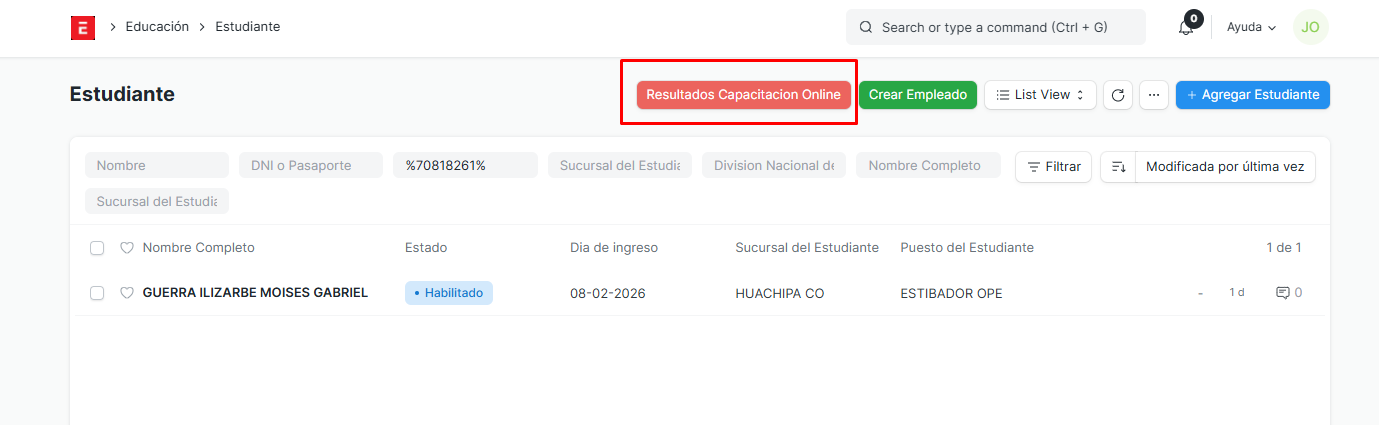Screen dimensions: 1379x425
Task: Click the refresh list icon
Action: pos(1118,95)
